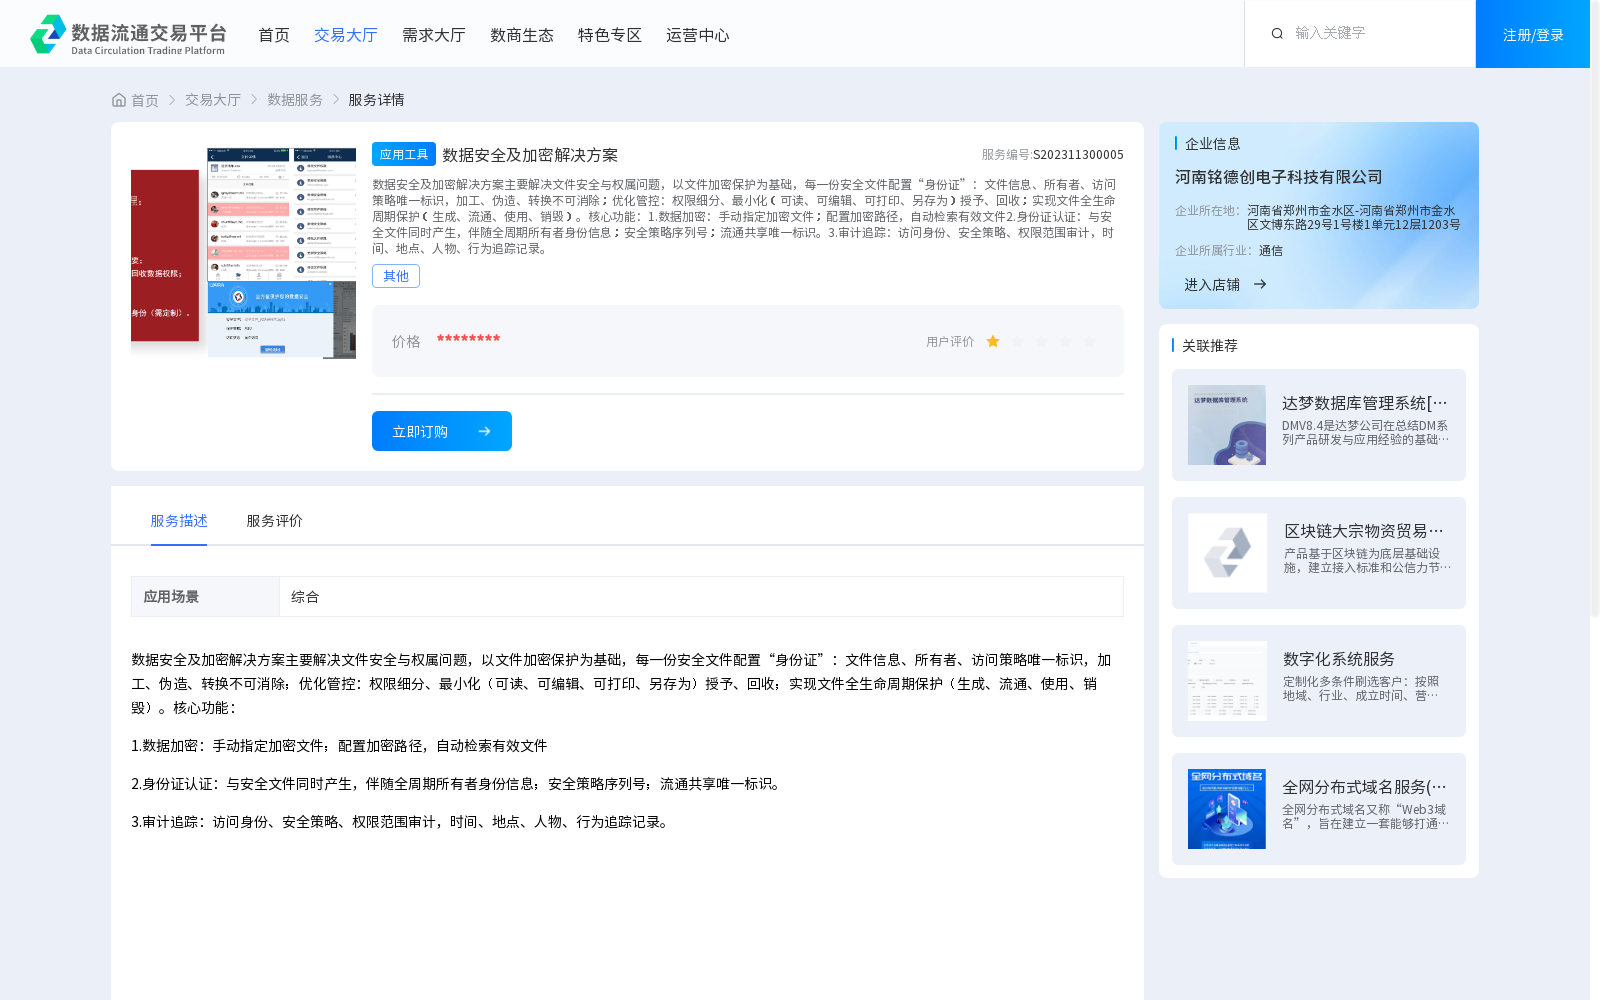
Task: Open the 区块链大宗物资贸易 recommendation title
Action: tap(1364, 531)
